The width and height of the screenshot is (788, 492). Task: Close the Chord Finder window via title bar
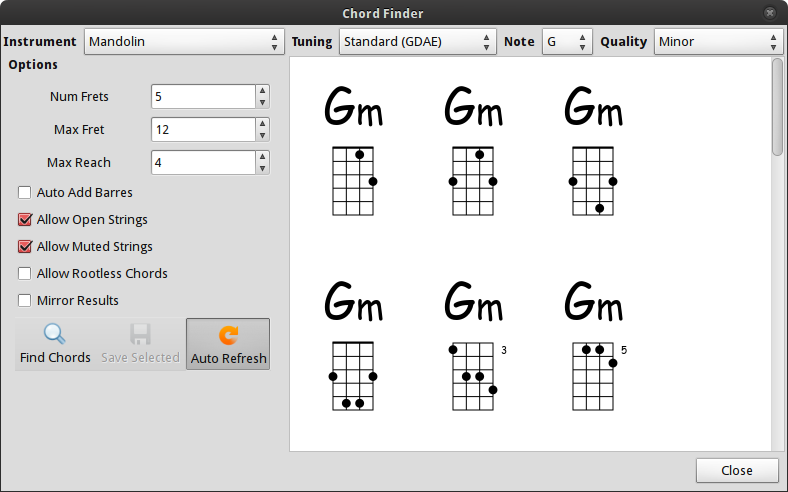768,13
